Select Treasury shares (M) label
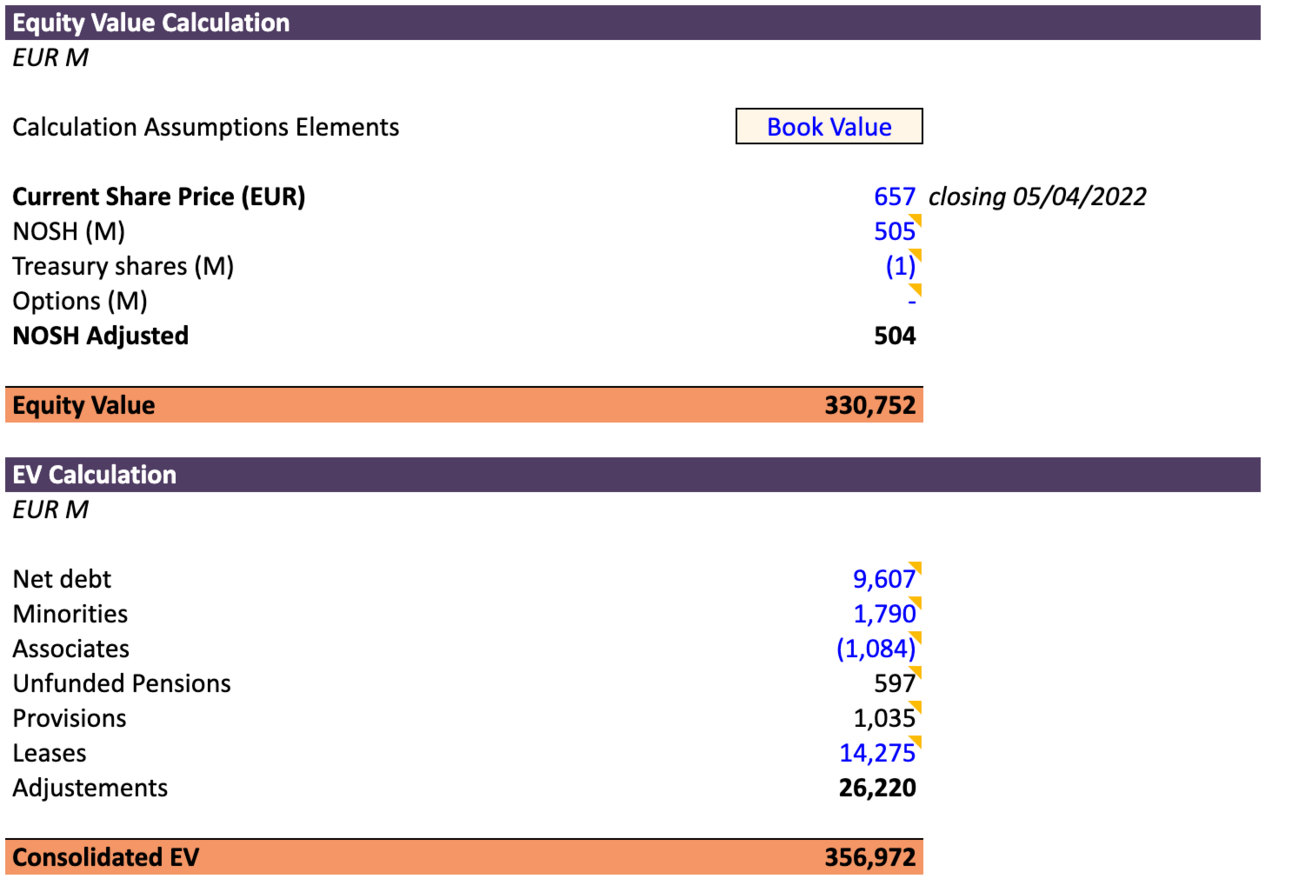 coord(123,266)
